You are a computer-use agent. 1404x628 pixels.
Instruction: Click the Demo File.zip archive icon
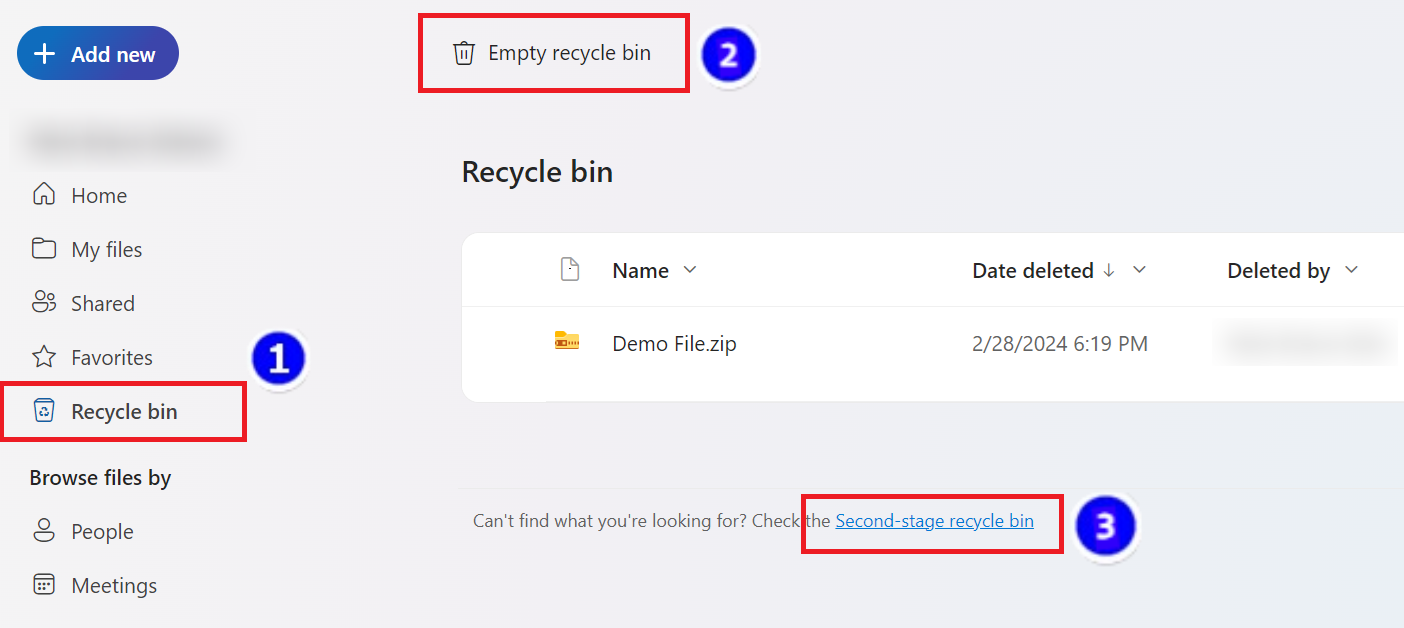point(567,342)
